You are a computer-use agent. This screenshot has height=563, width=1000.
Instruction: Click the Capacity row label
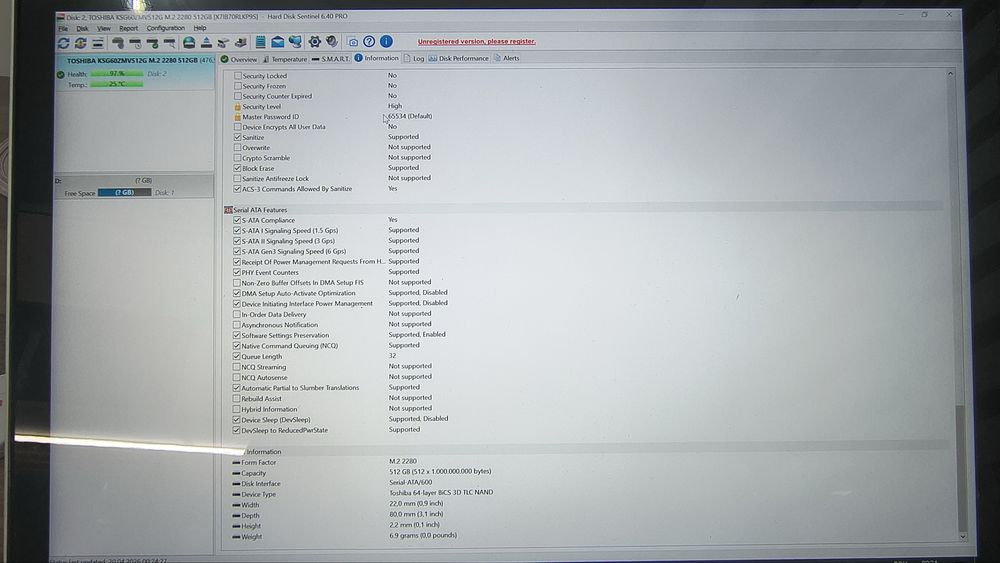coord(253,473)
